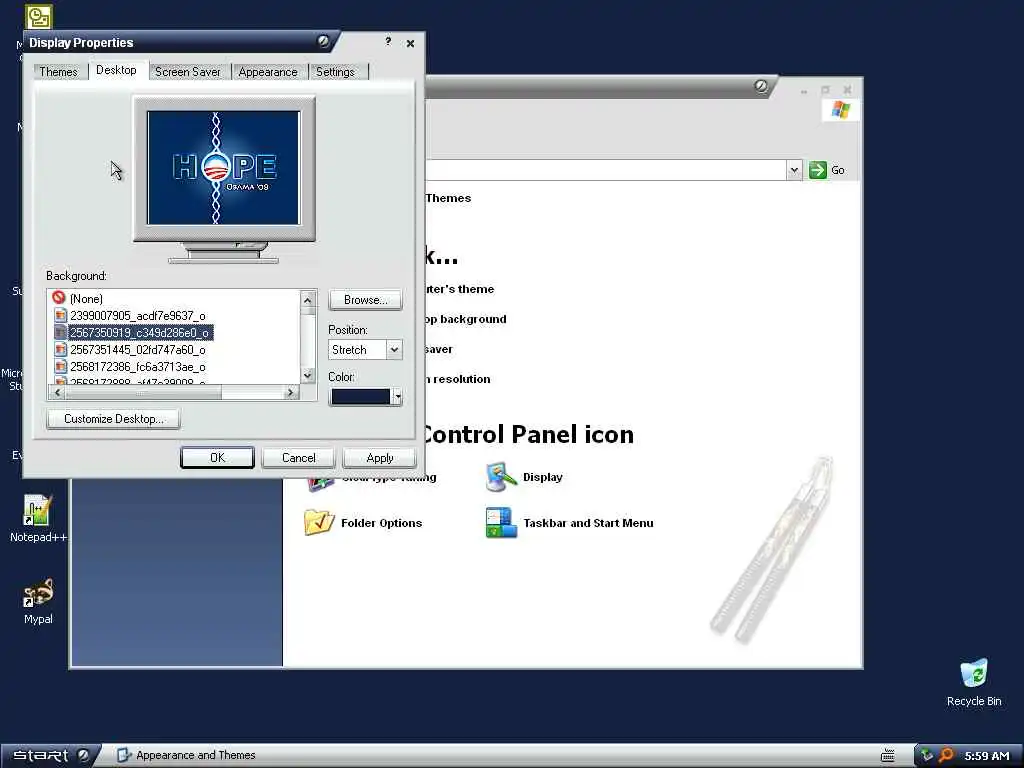Click the dialog help question mark button
Screen dimensions: 1024x768
388,42
